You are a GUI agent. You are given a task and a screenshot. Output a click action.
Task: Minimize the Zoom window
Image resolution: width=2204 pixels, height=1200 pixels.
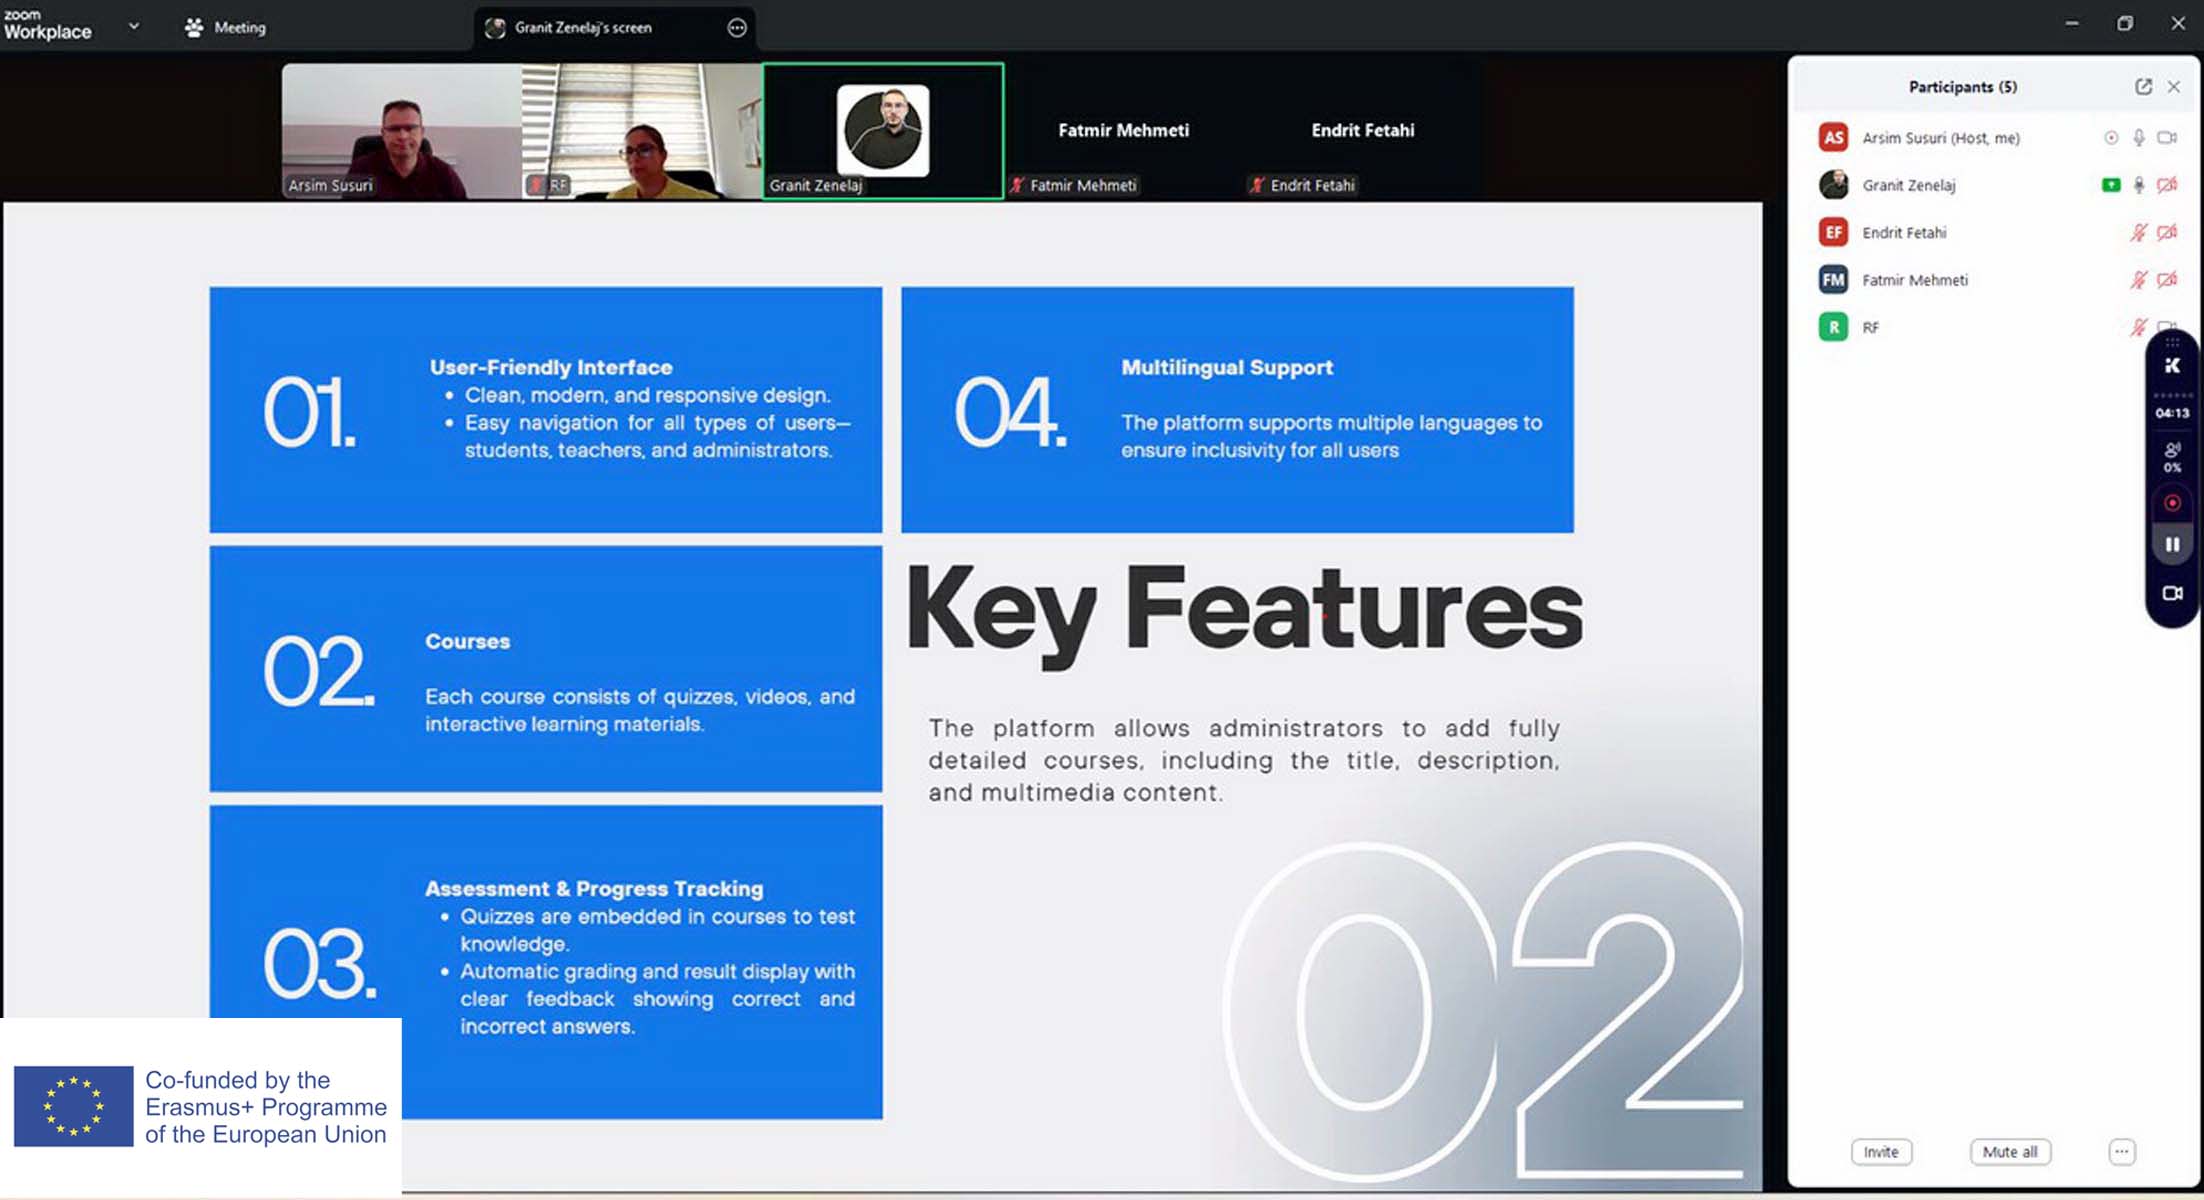pyautogui.click(x=2072, y=24)
